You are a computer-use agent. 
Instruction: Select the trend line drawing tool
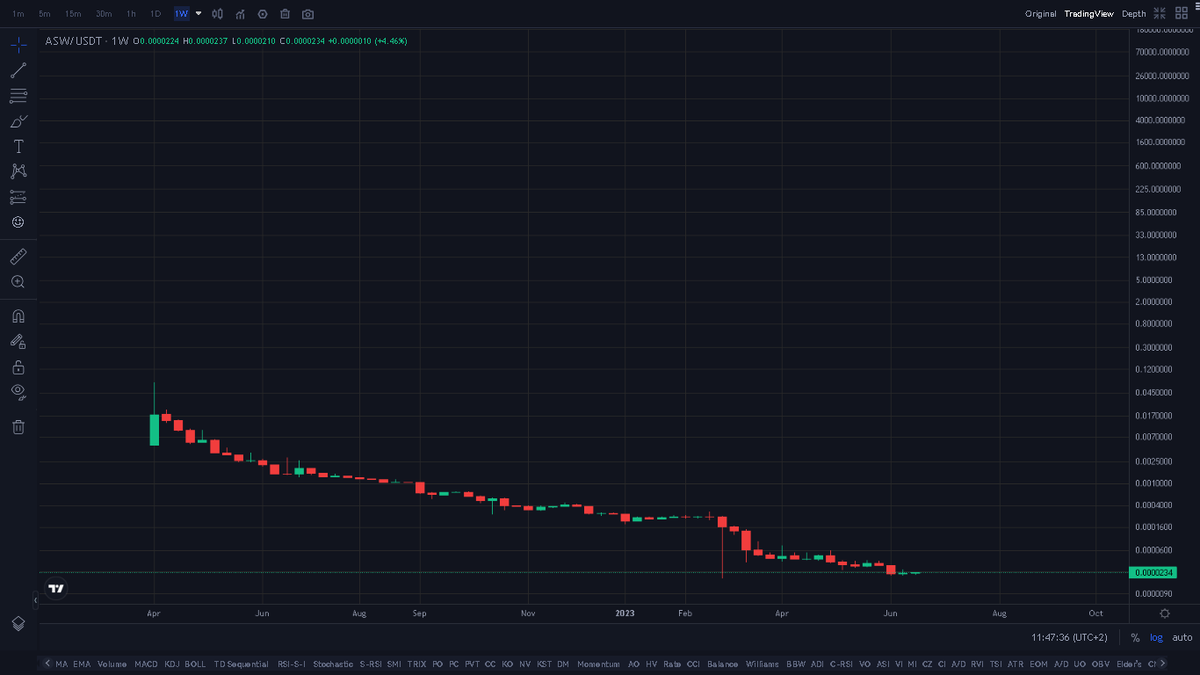coord(18,70)
